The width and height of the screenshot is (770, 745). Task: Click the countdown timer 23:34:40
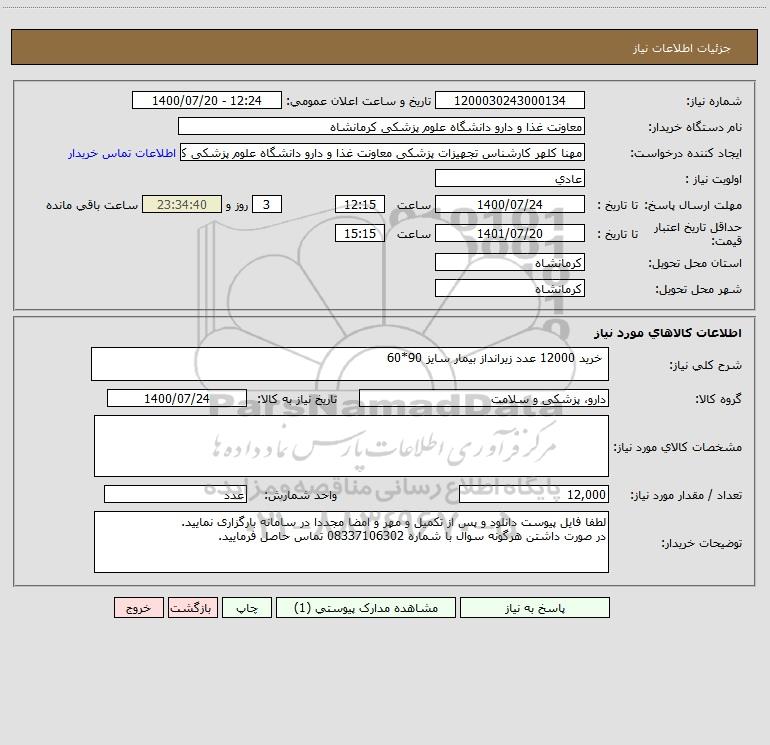(182, 204)
